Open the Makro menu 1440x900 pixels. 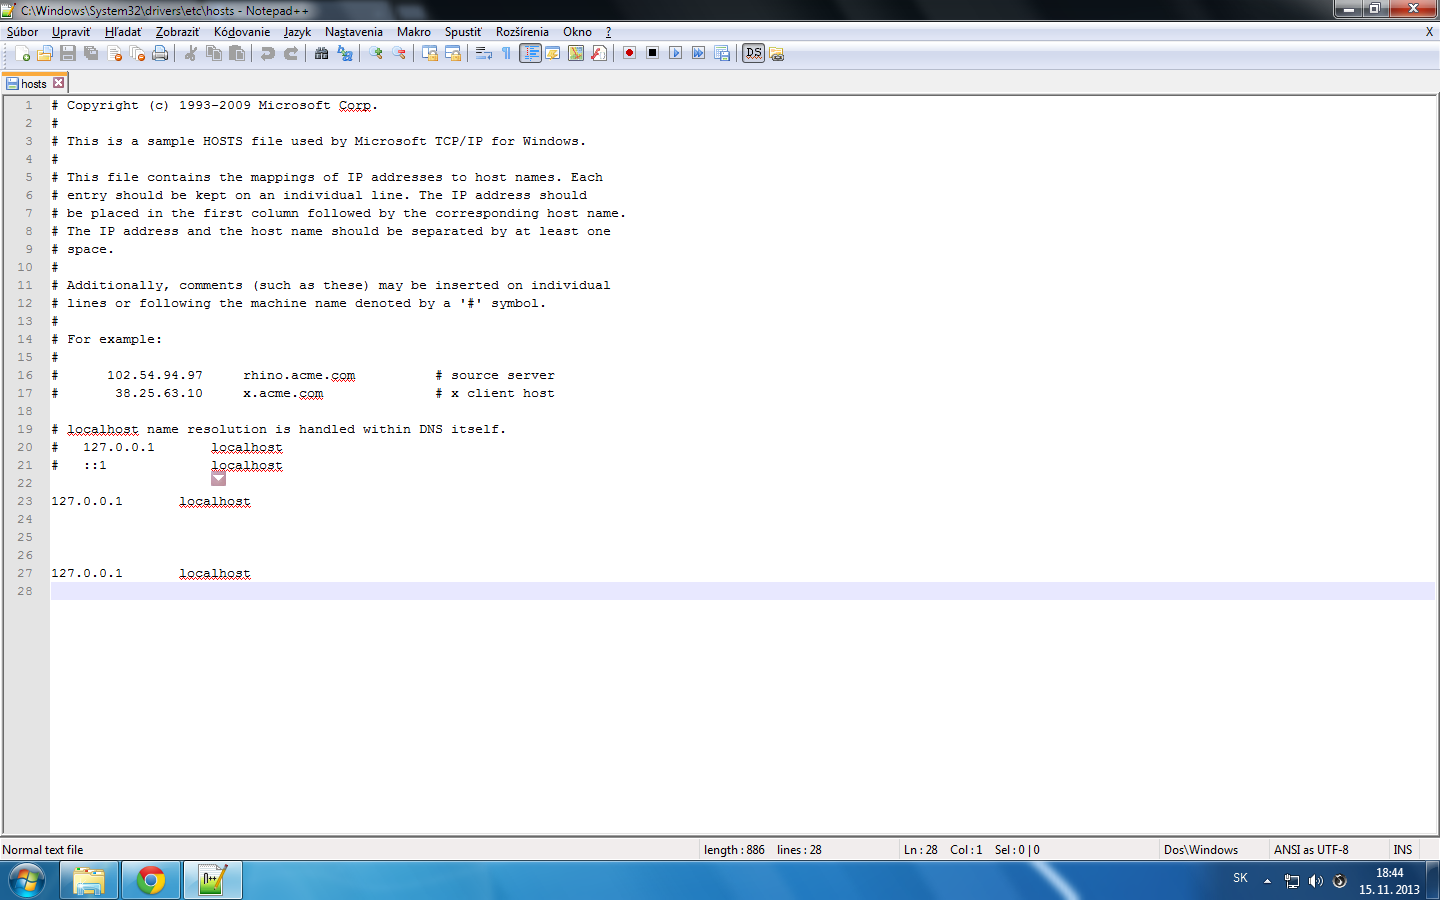coord(414,32)
